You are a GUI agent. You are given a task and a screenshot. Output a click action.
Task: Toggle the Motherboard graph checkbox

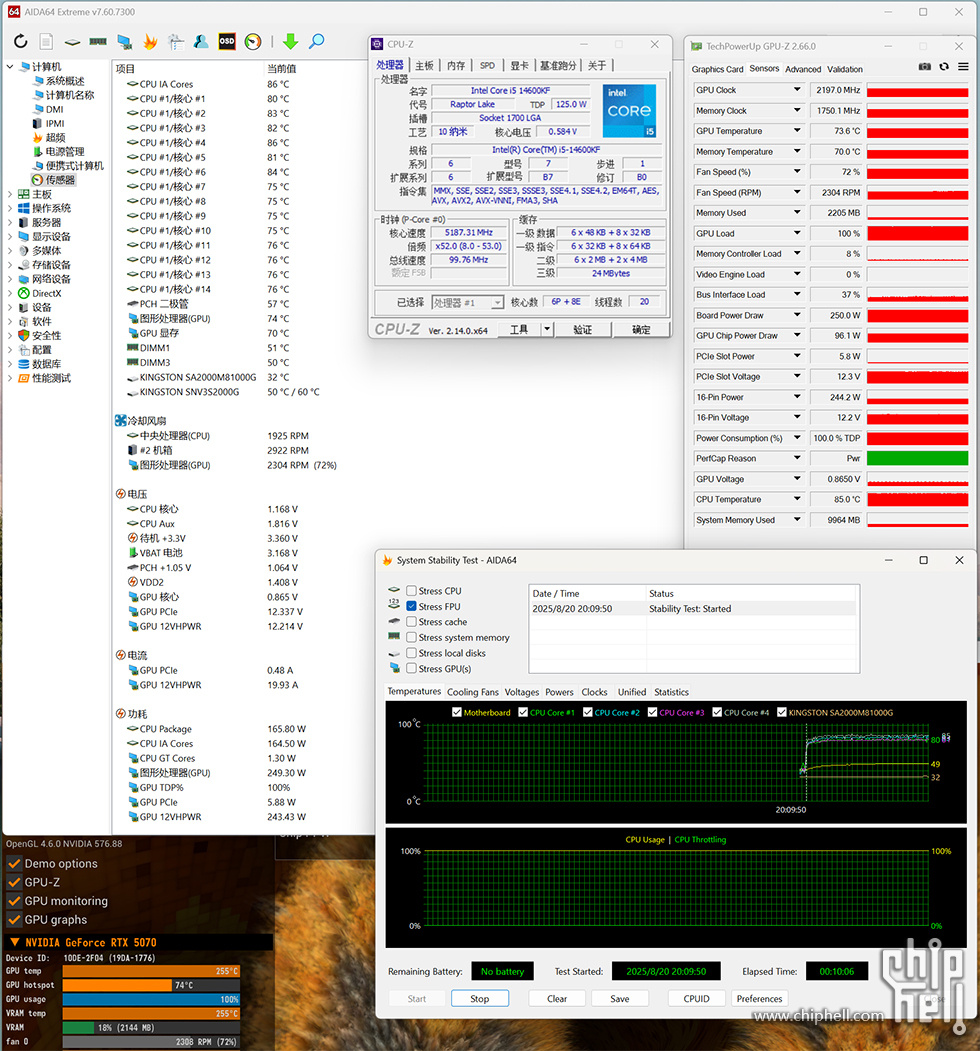[x=456, y=713]
